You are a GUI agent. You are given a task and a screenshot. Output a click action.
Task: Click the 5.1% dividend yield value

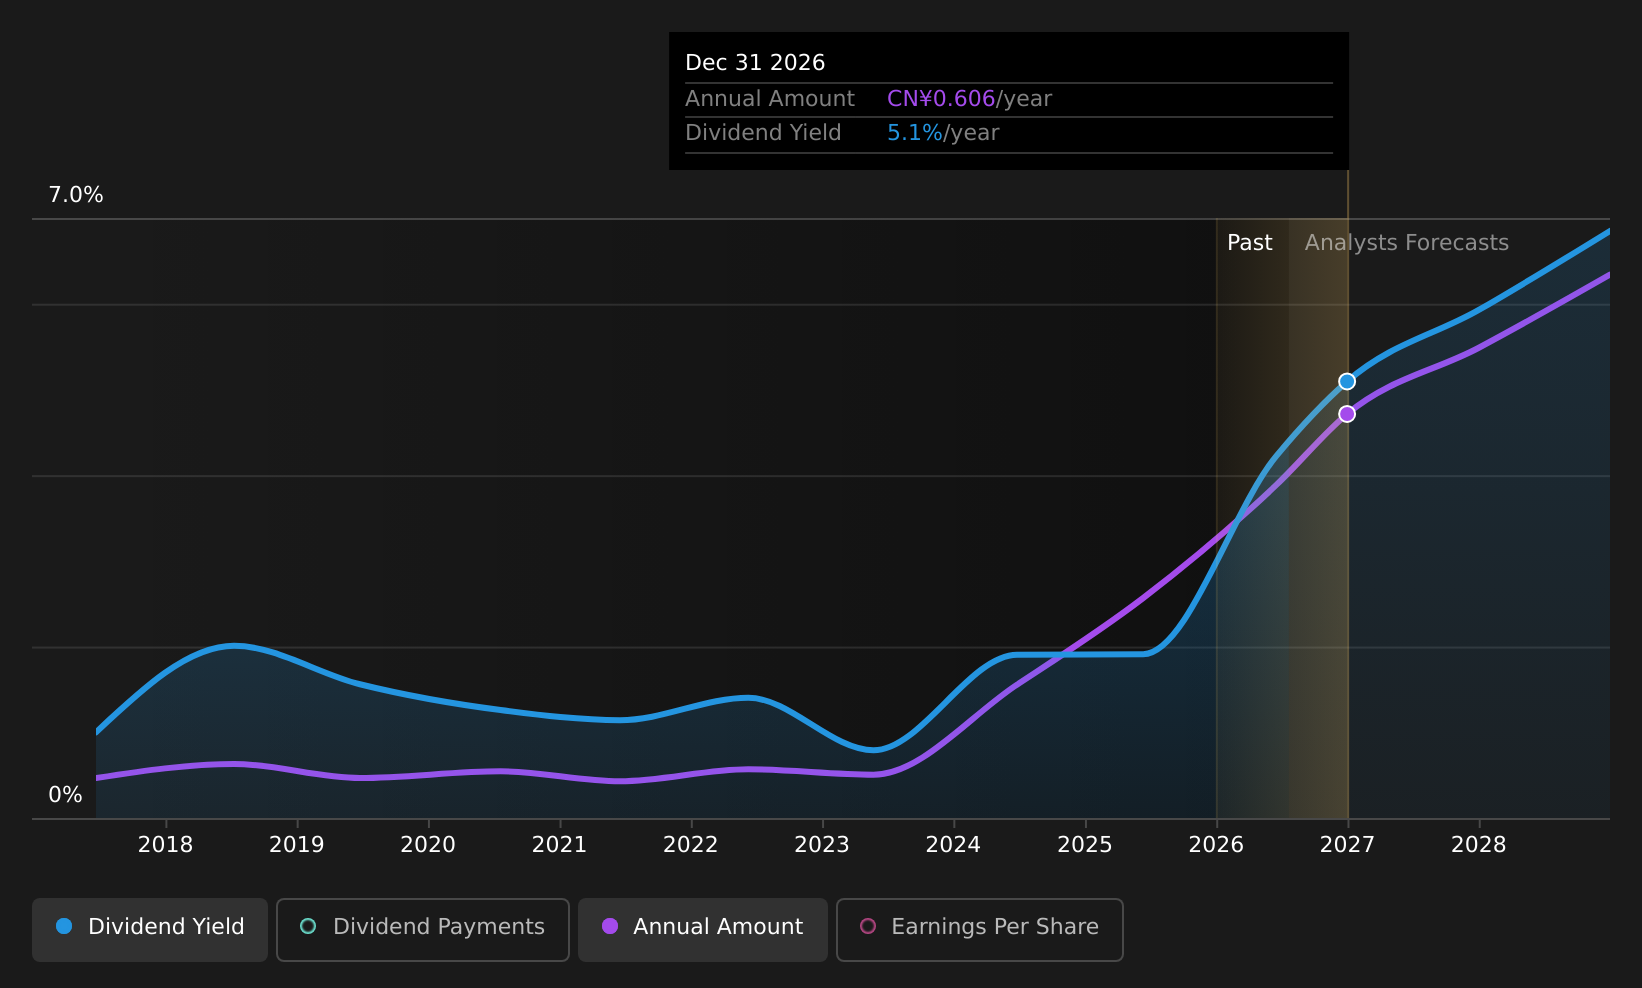point(915,133)
